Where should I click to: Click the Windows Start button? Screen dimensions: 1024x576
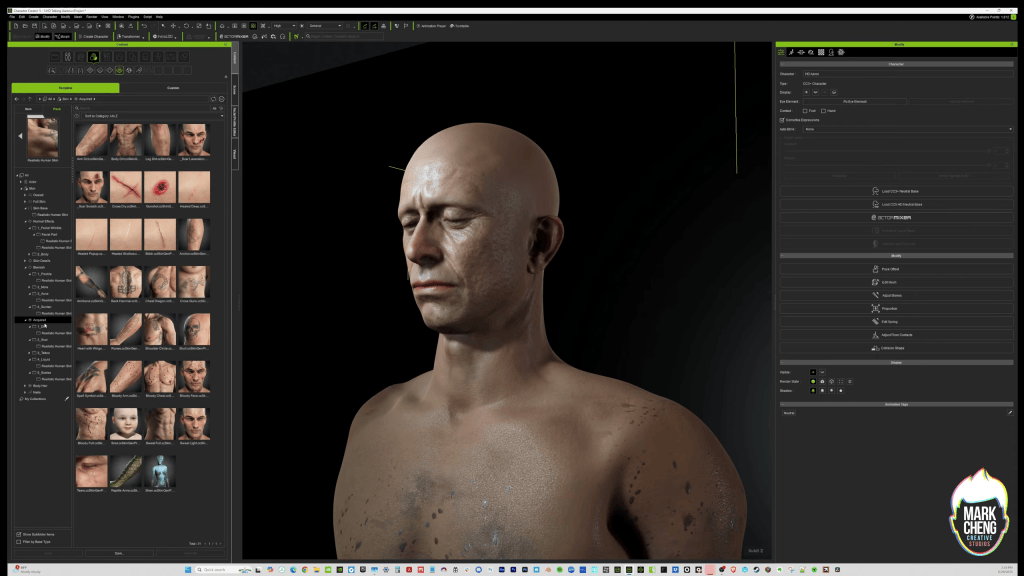click(x=188, y=569)
